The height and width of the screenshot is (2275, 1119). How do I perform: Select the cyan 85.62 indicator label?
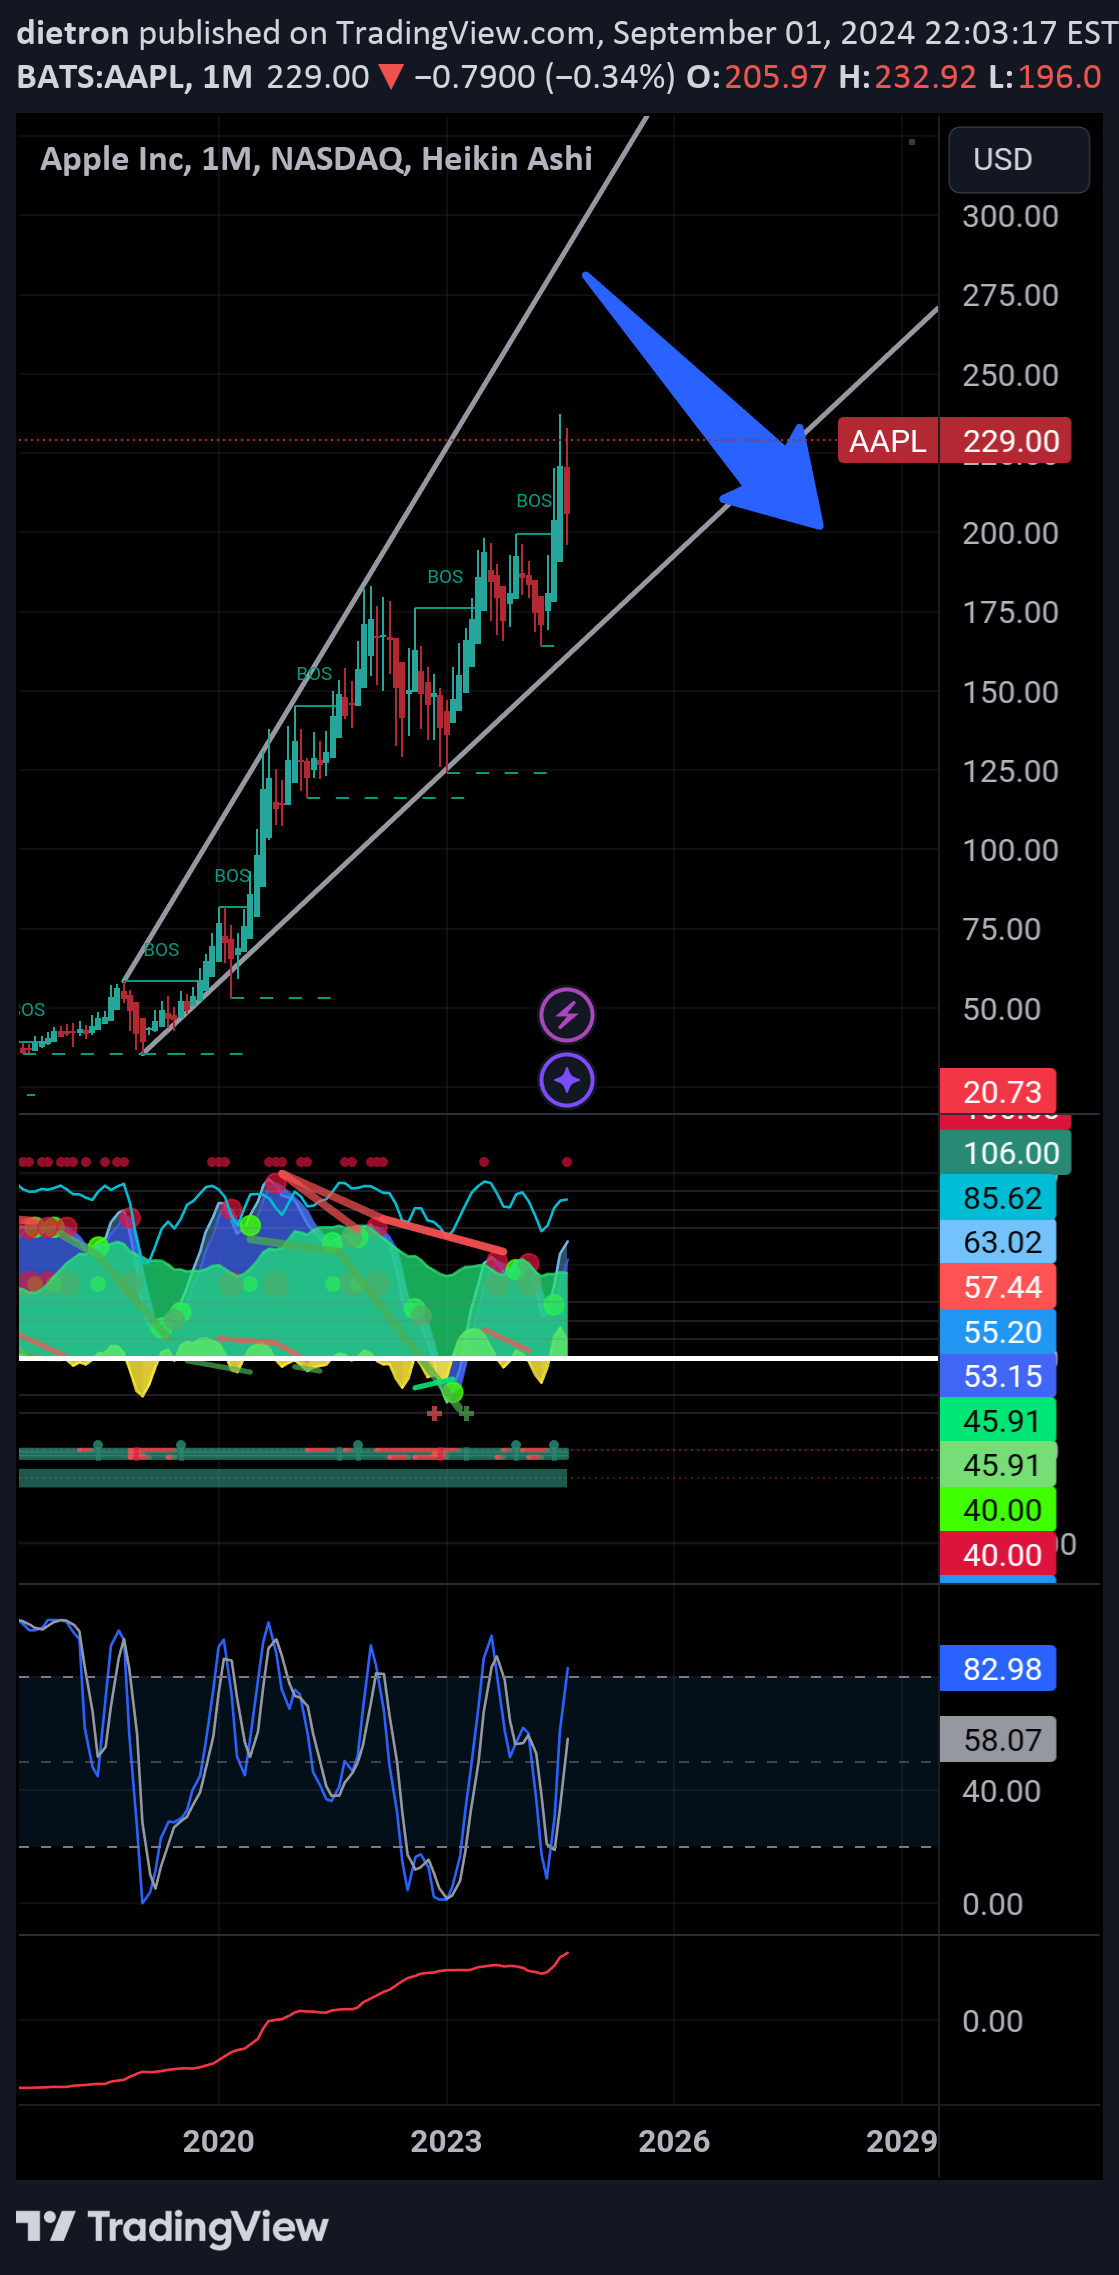click(998, 1198)
